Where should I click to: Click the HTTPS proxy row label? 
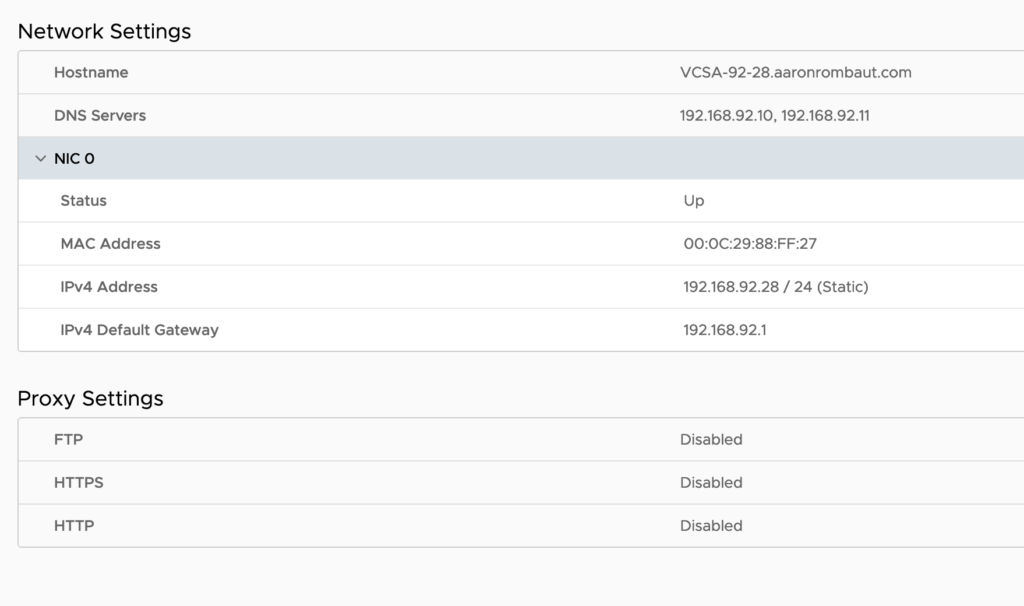(79, 482)
